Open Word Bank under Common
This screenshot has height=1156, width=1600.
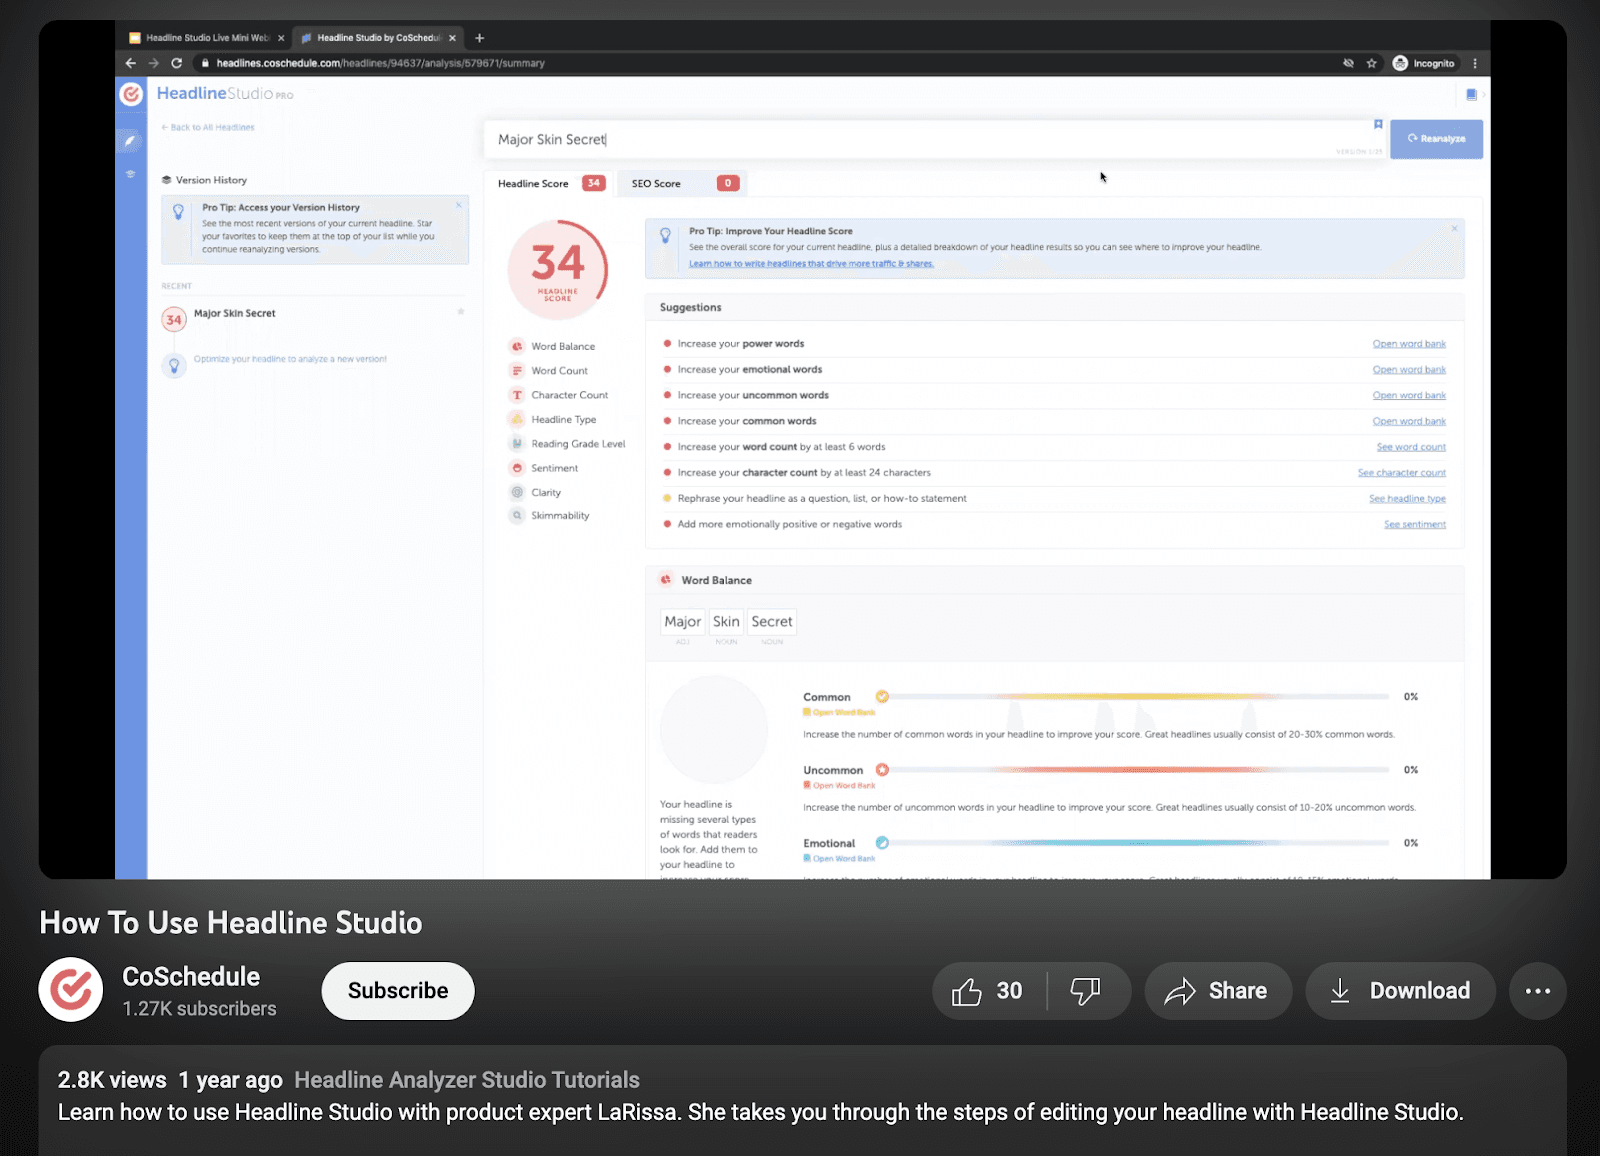click(x=839, y=712)
